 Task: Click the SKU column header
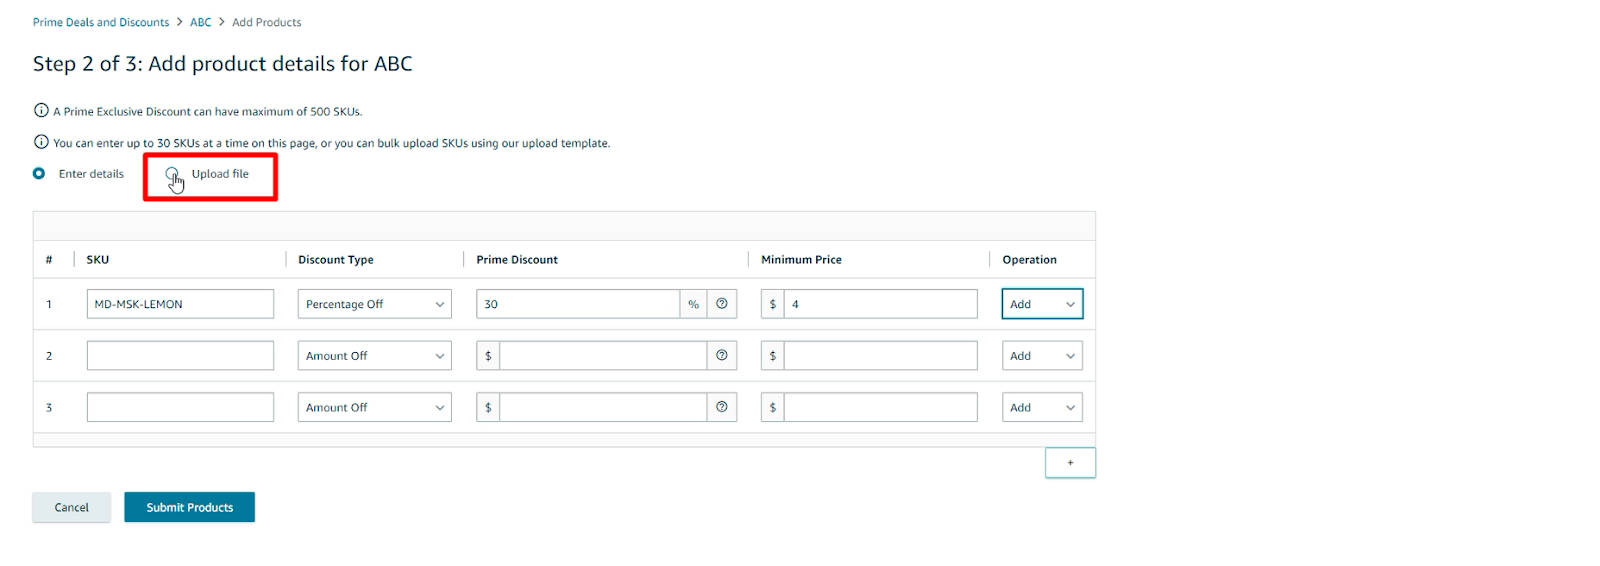pyautogui.click(x=98, y=260)
